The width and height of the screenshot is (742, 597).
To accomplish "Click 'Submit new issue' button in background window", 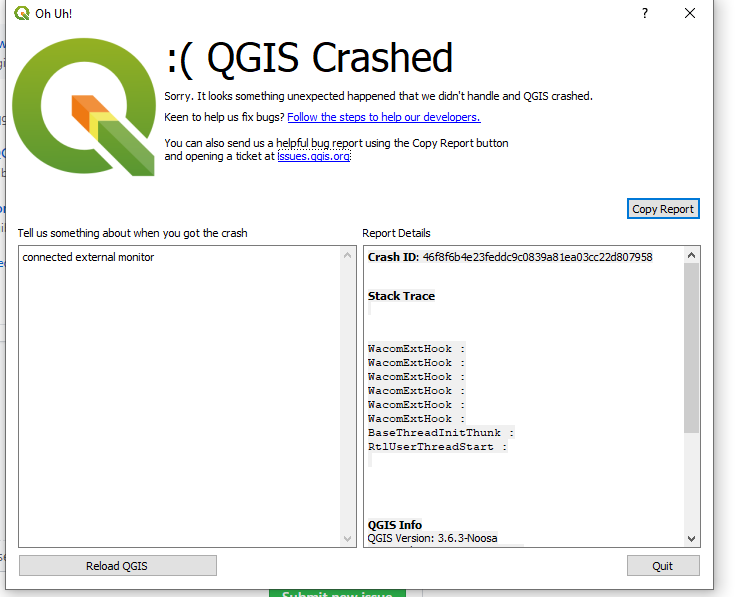I will 337,593.
